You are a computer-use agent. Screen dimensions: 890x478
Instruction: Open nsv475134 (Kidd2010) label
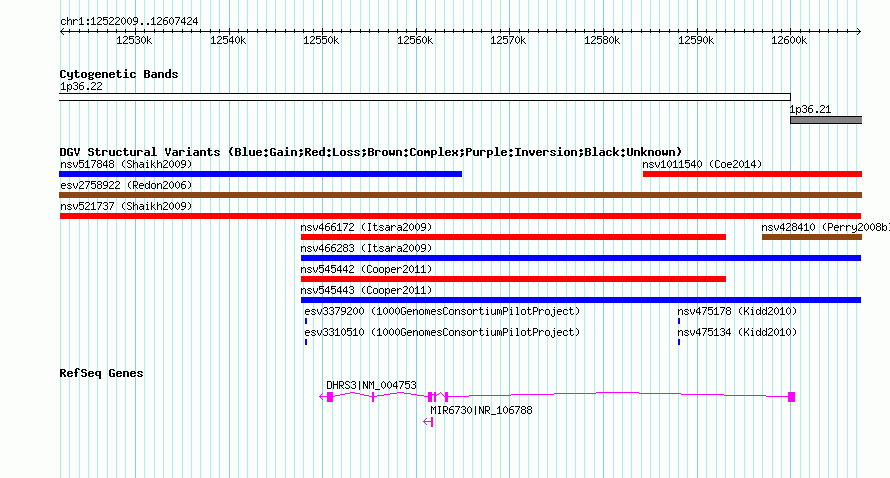click(737, 332)
